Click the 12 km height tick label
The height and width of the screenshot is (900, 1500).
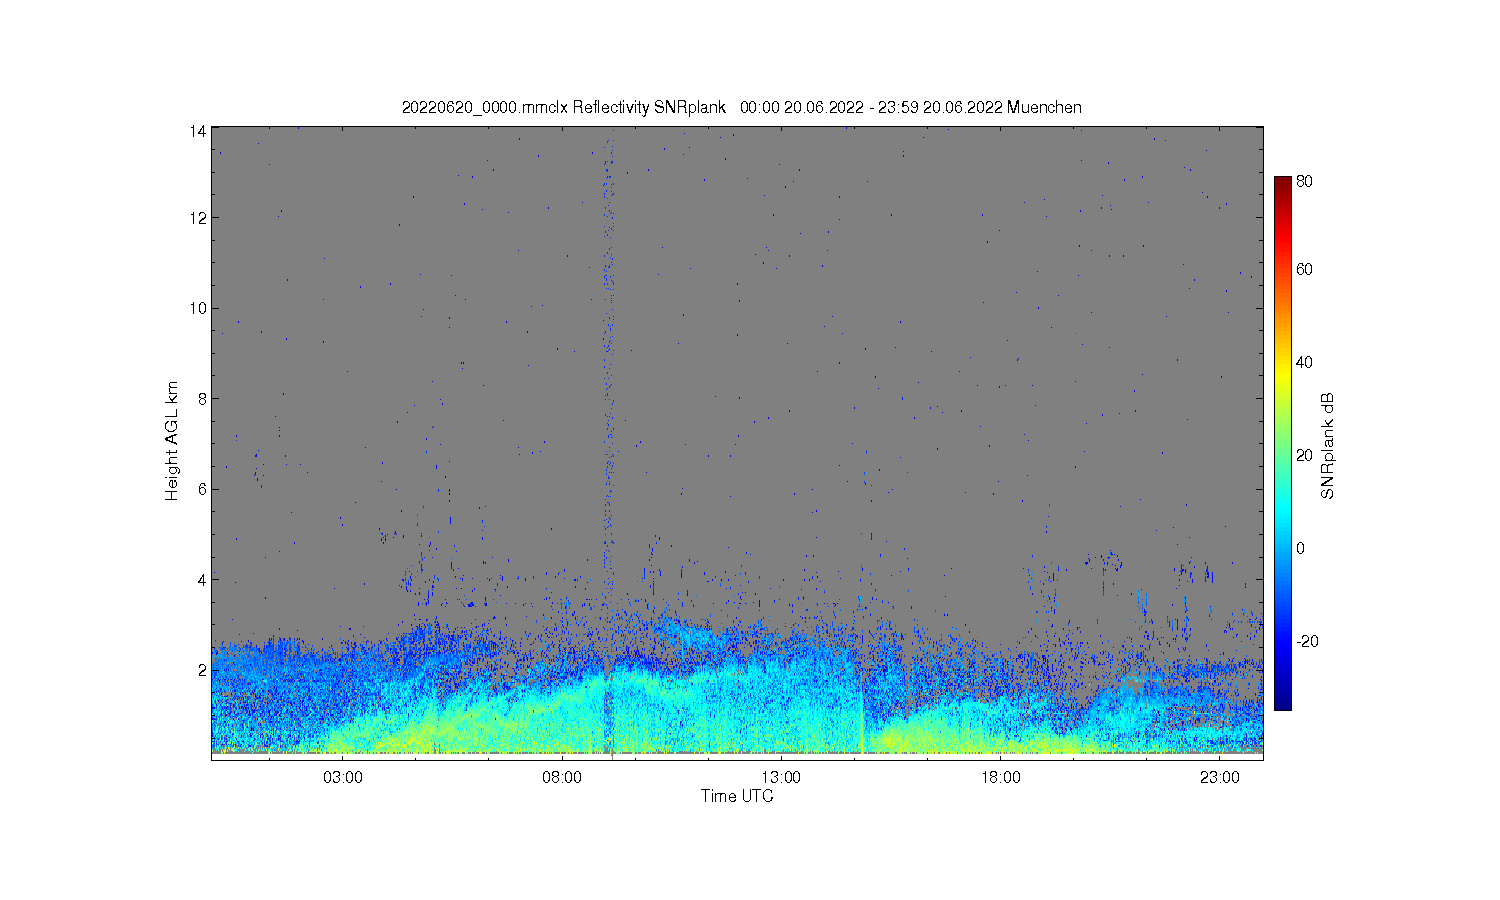pyautogui.click(x=198, y=218)
